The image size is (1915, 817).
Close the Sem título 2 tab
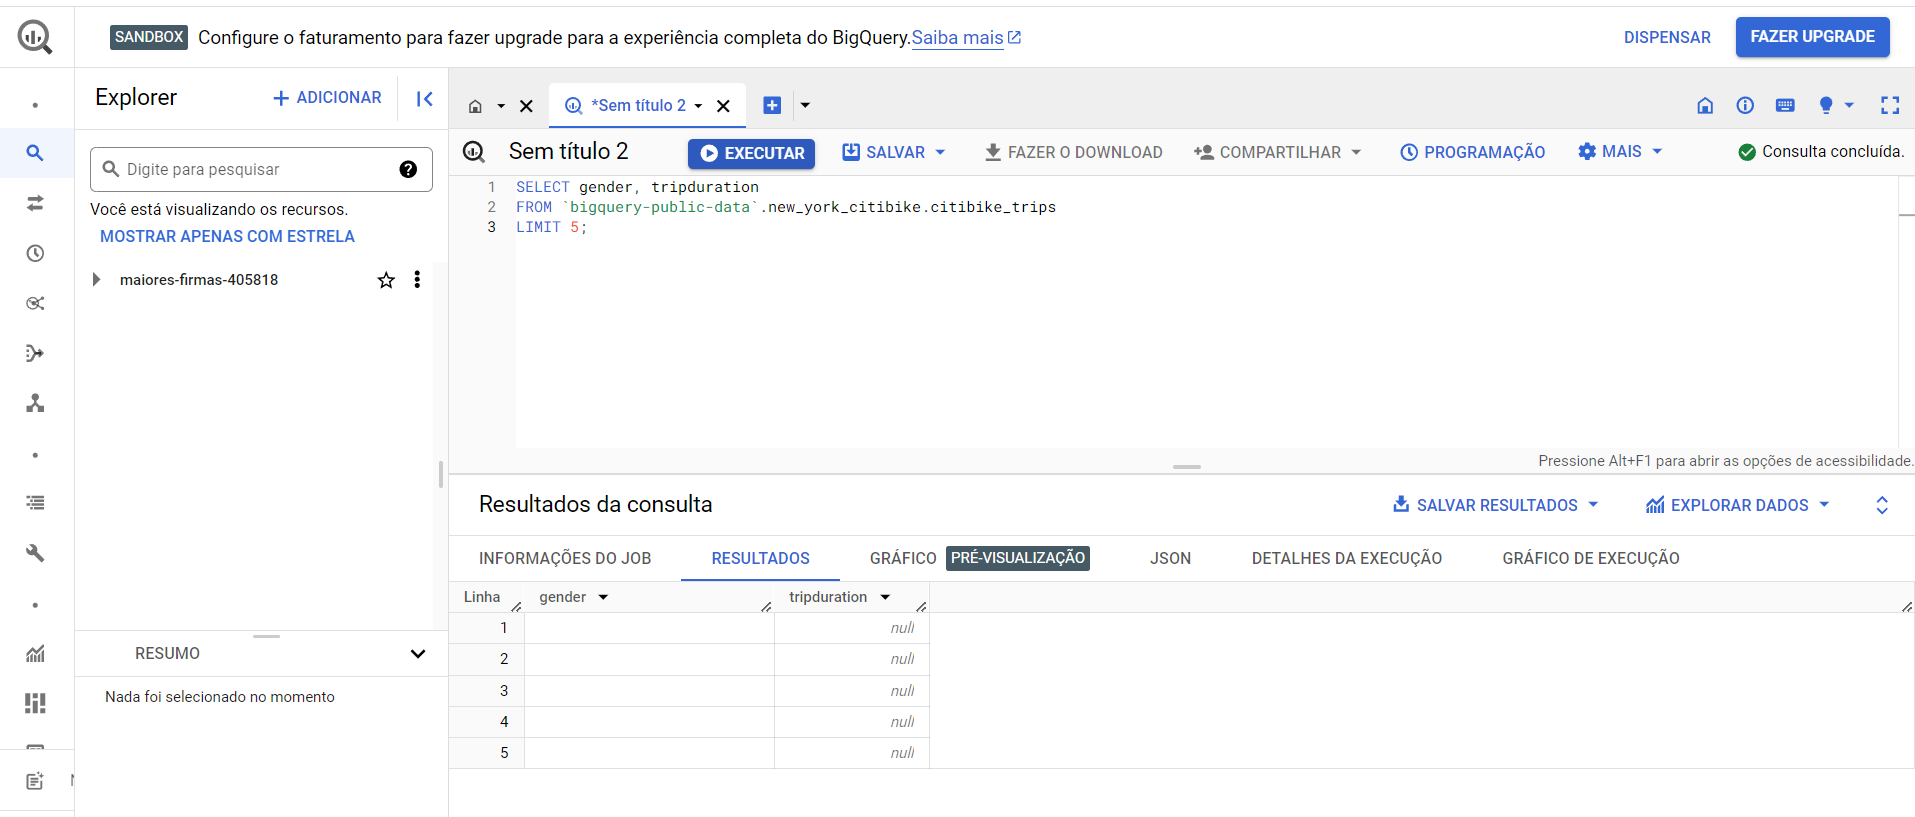(x=723, y=106)
